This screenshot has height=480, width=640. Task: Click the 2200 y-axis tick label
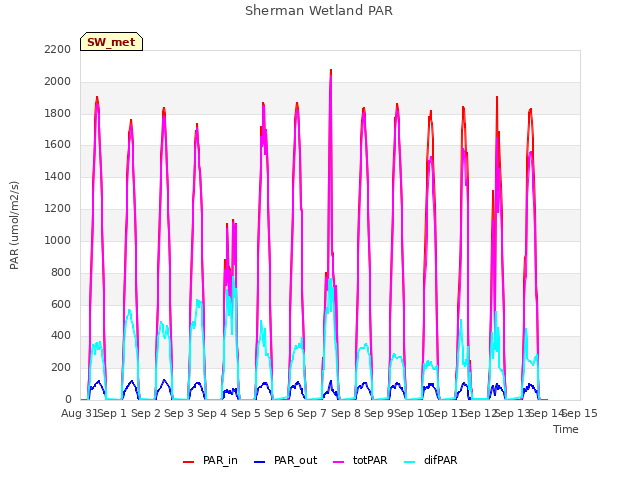pyautogui.click(x=58, y=49)
